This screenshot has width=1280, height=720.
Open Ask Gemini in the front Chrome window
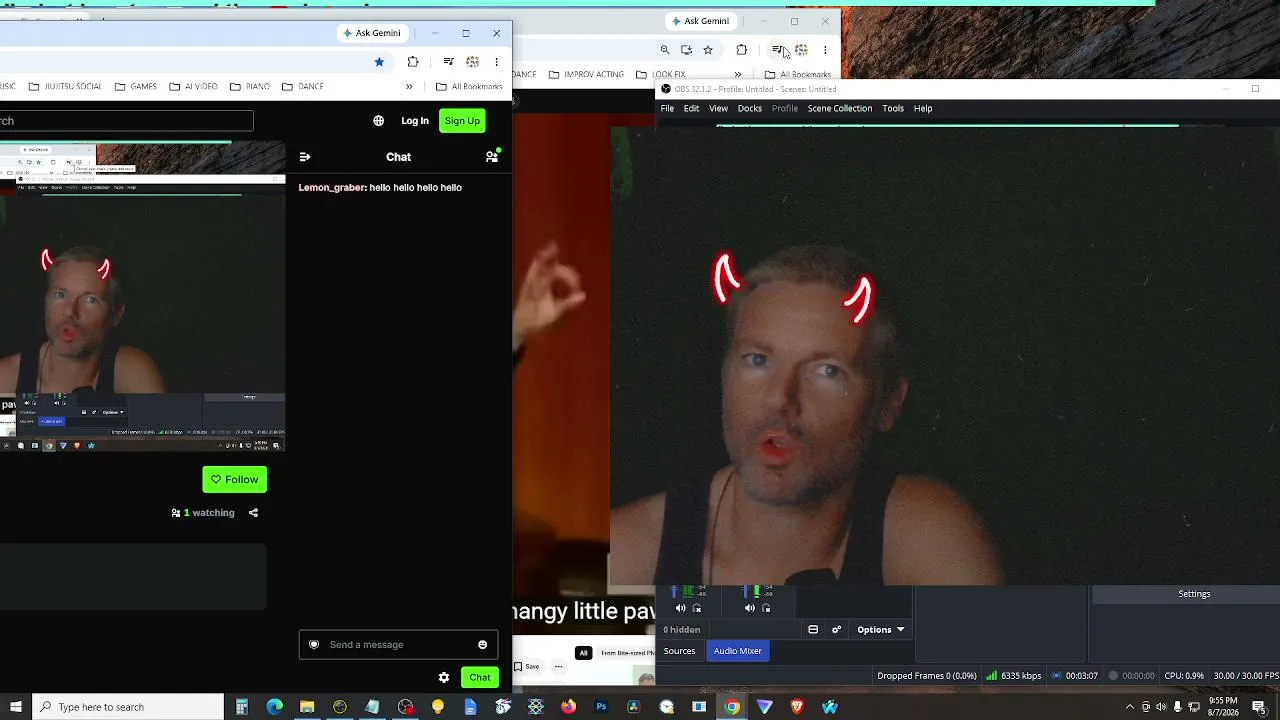tap(372, 33)
